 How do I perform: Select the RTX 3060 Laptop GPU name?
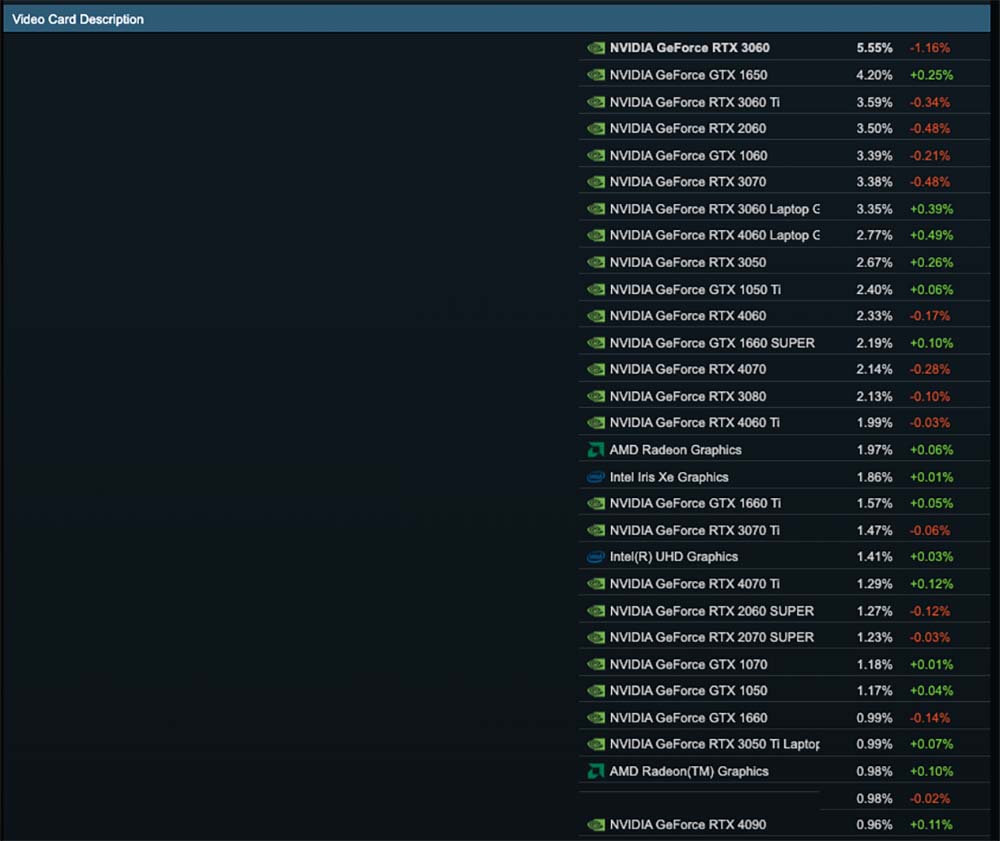pyautogui.click(x=714, y=208)
